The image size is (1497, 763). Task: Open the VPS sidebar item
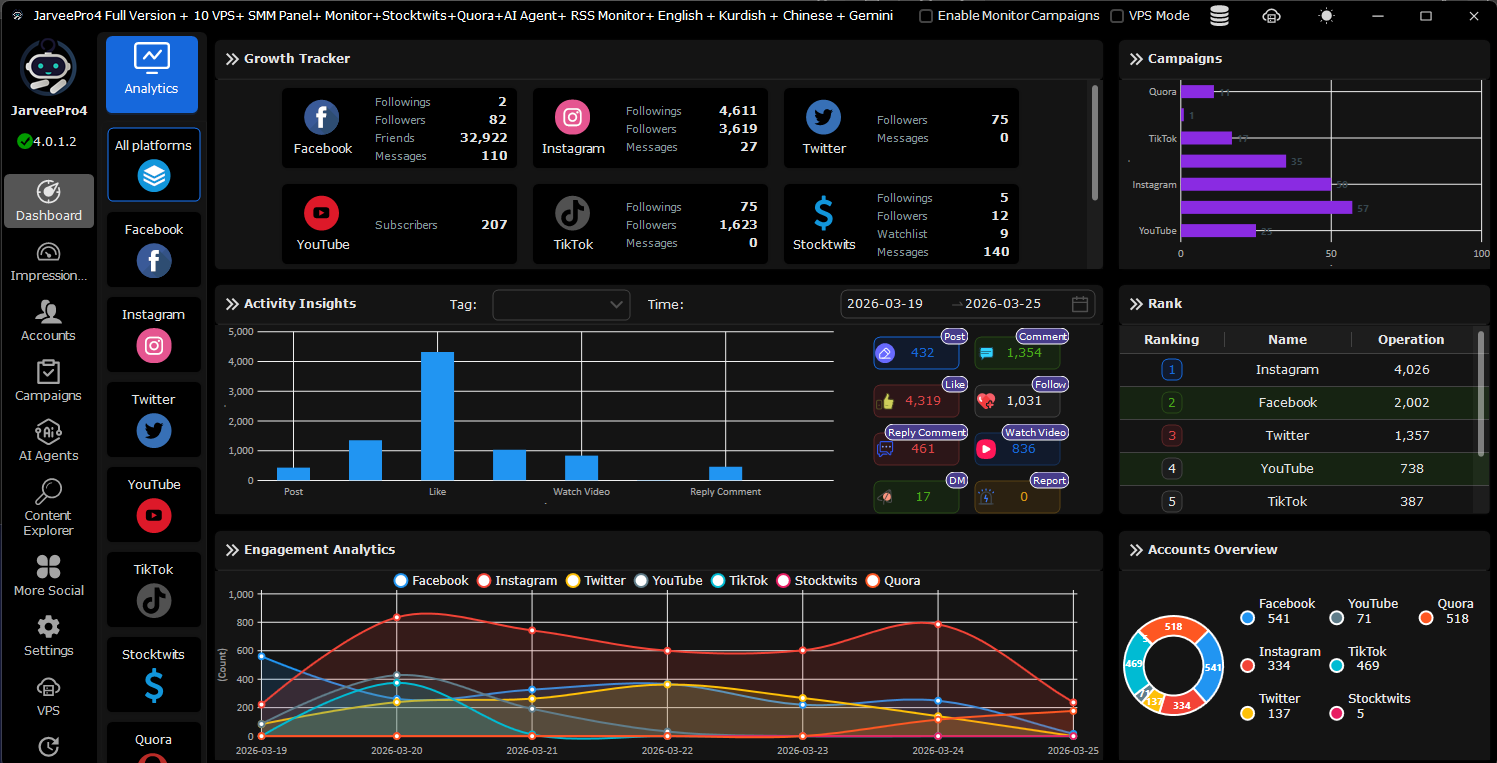coord(48,696)
